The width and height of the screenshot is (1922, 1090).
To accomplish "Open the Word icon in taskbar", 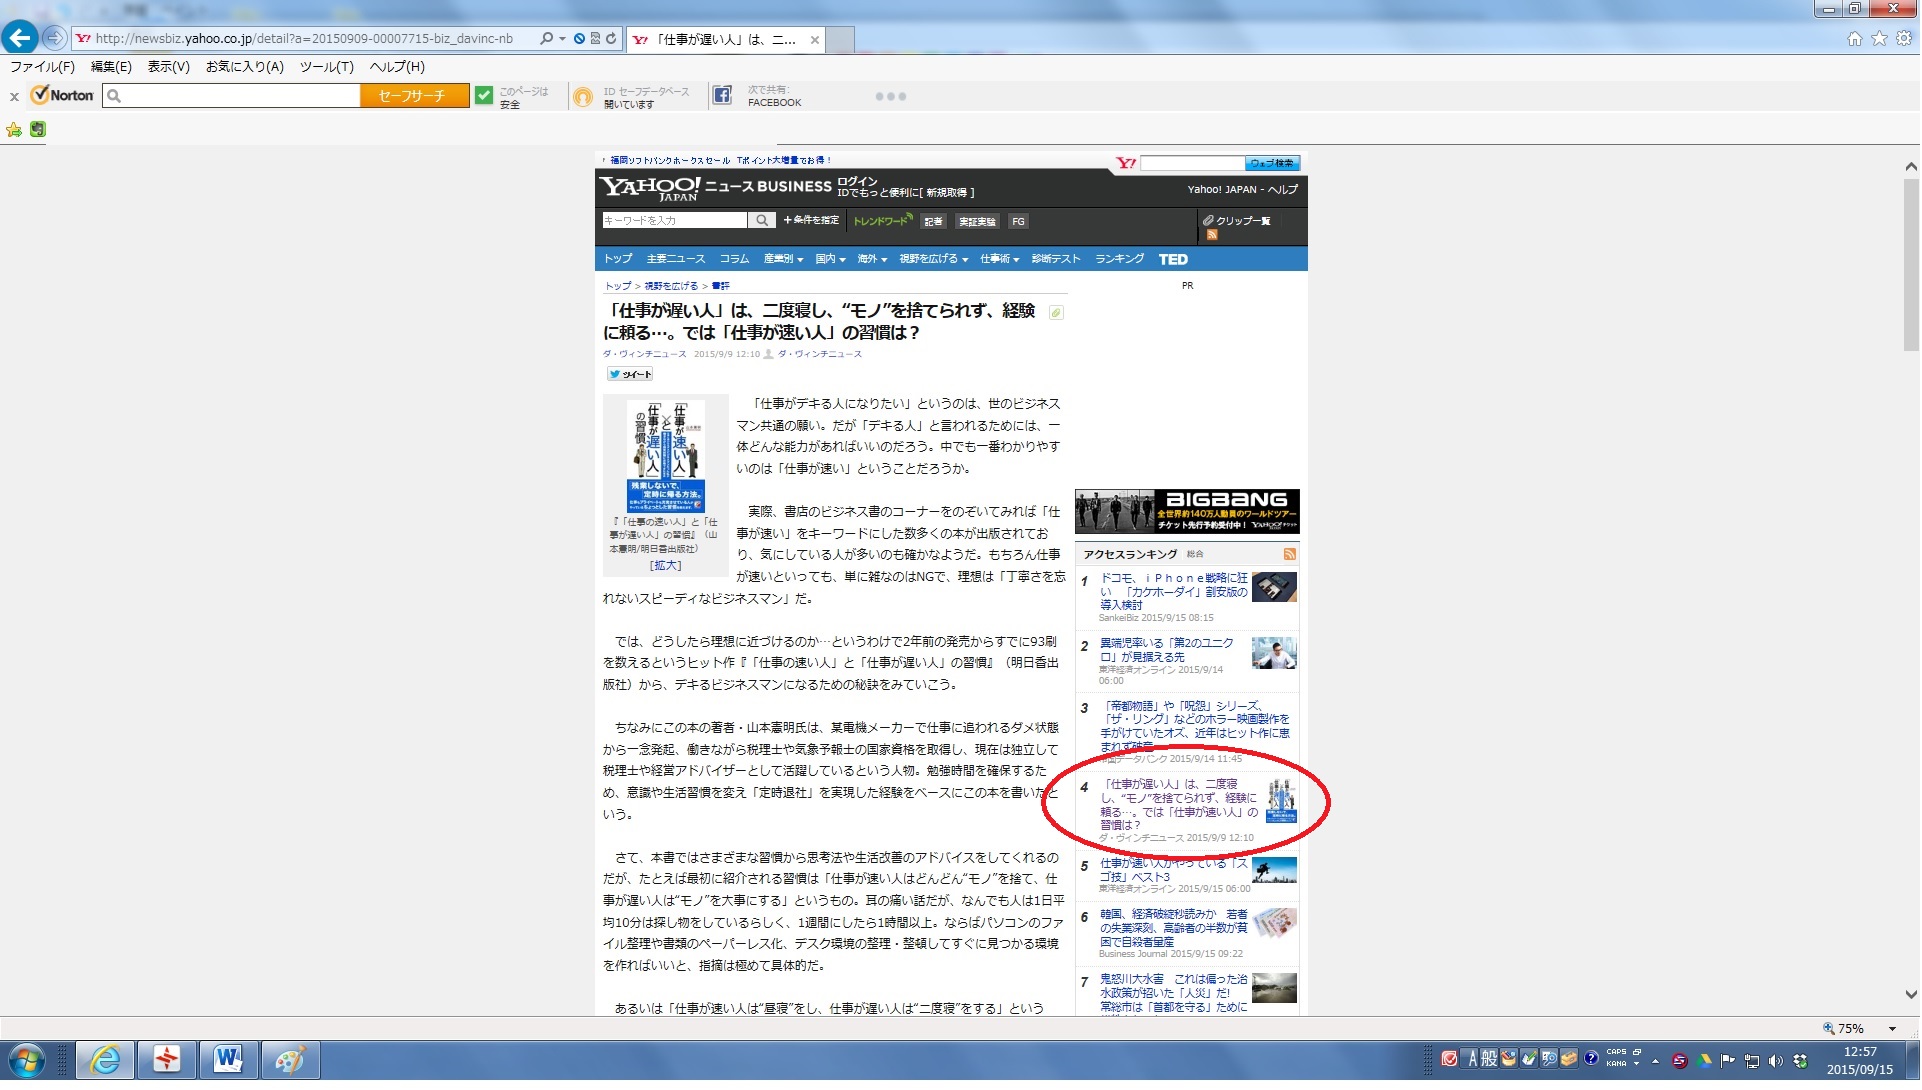I will (228, 1060).
